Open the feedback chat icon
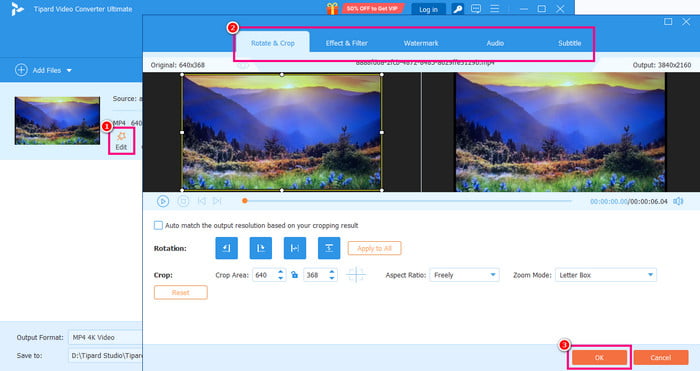 tap(476, 9)
